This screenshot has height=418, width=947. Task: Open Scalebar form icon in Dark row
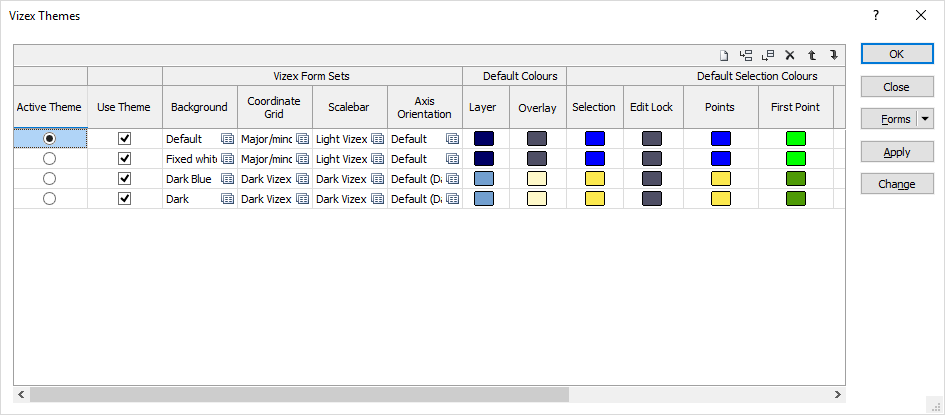coord(377,199)
